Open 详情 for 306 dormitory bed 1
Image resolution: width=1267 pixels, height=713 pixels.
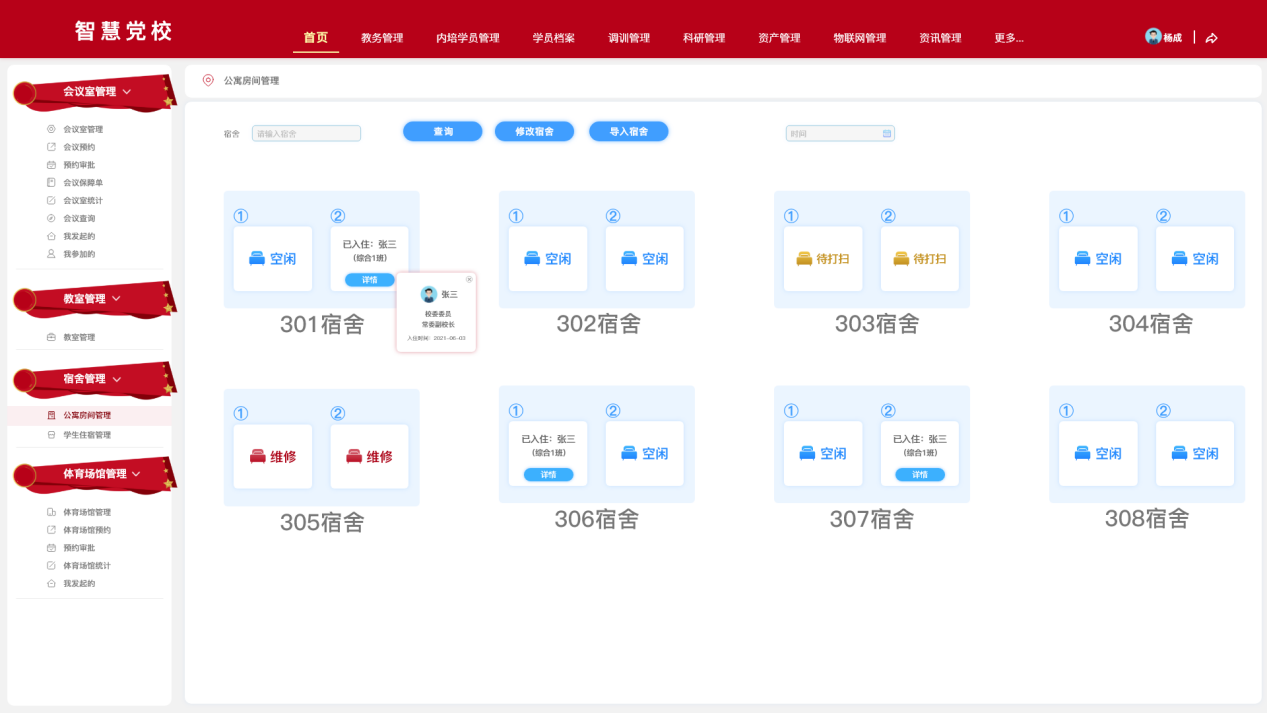(x=548, y=475)
